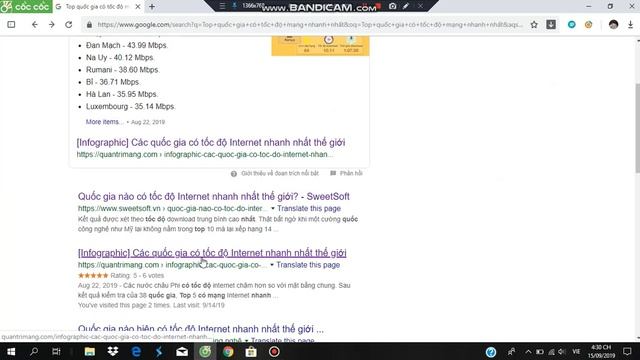Image resolution: width=640 pixels, height=360 pixels.
Task: Open the taskbar clock and date
Action: click(601, 351)
